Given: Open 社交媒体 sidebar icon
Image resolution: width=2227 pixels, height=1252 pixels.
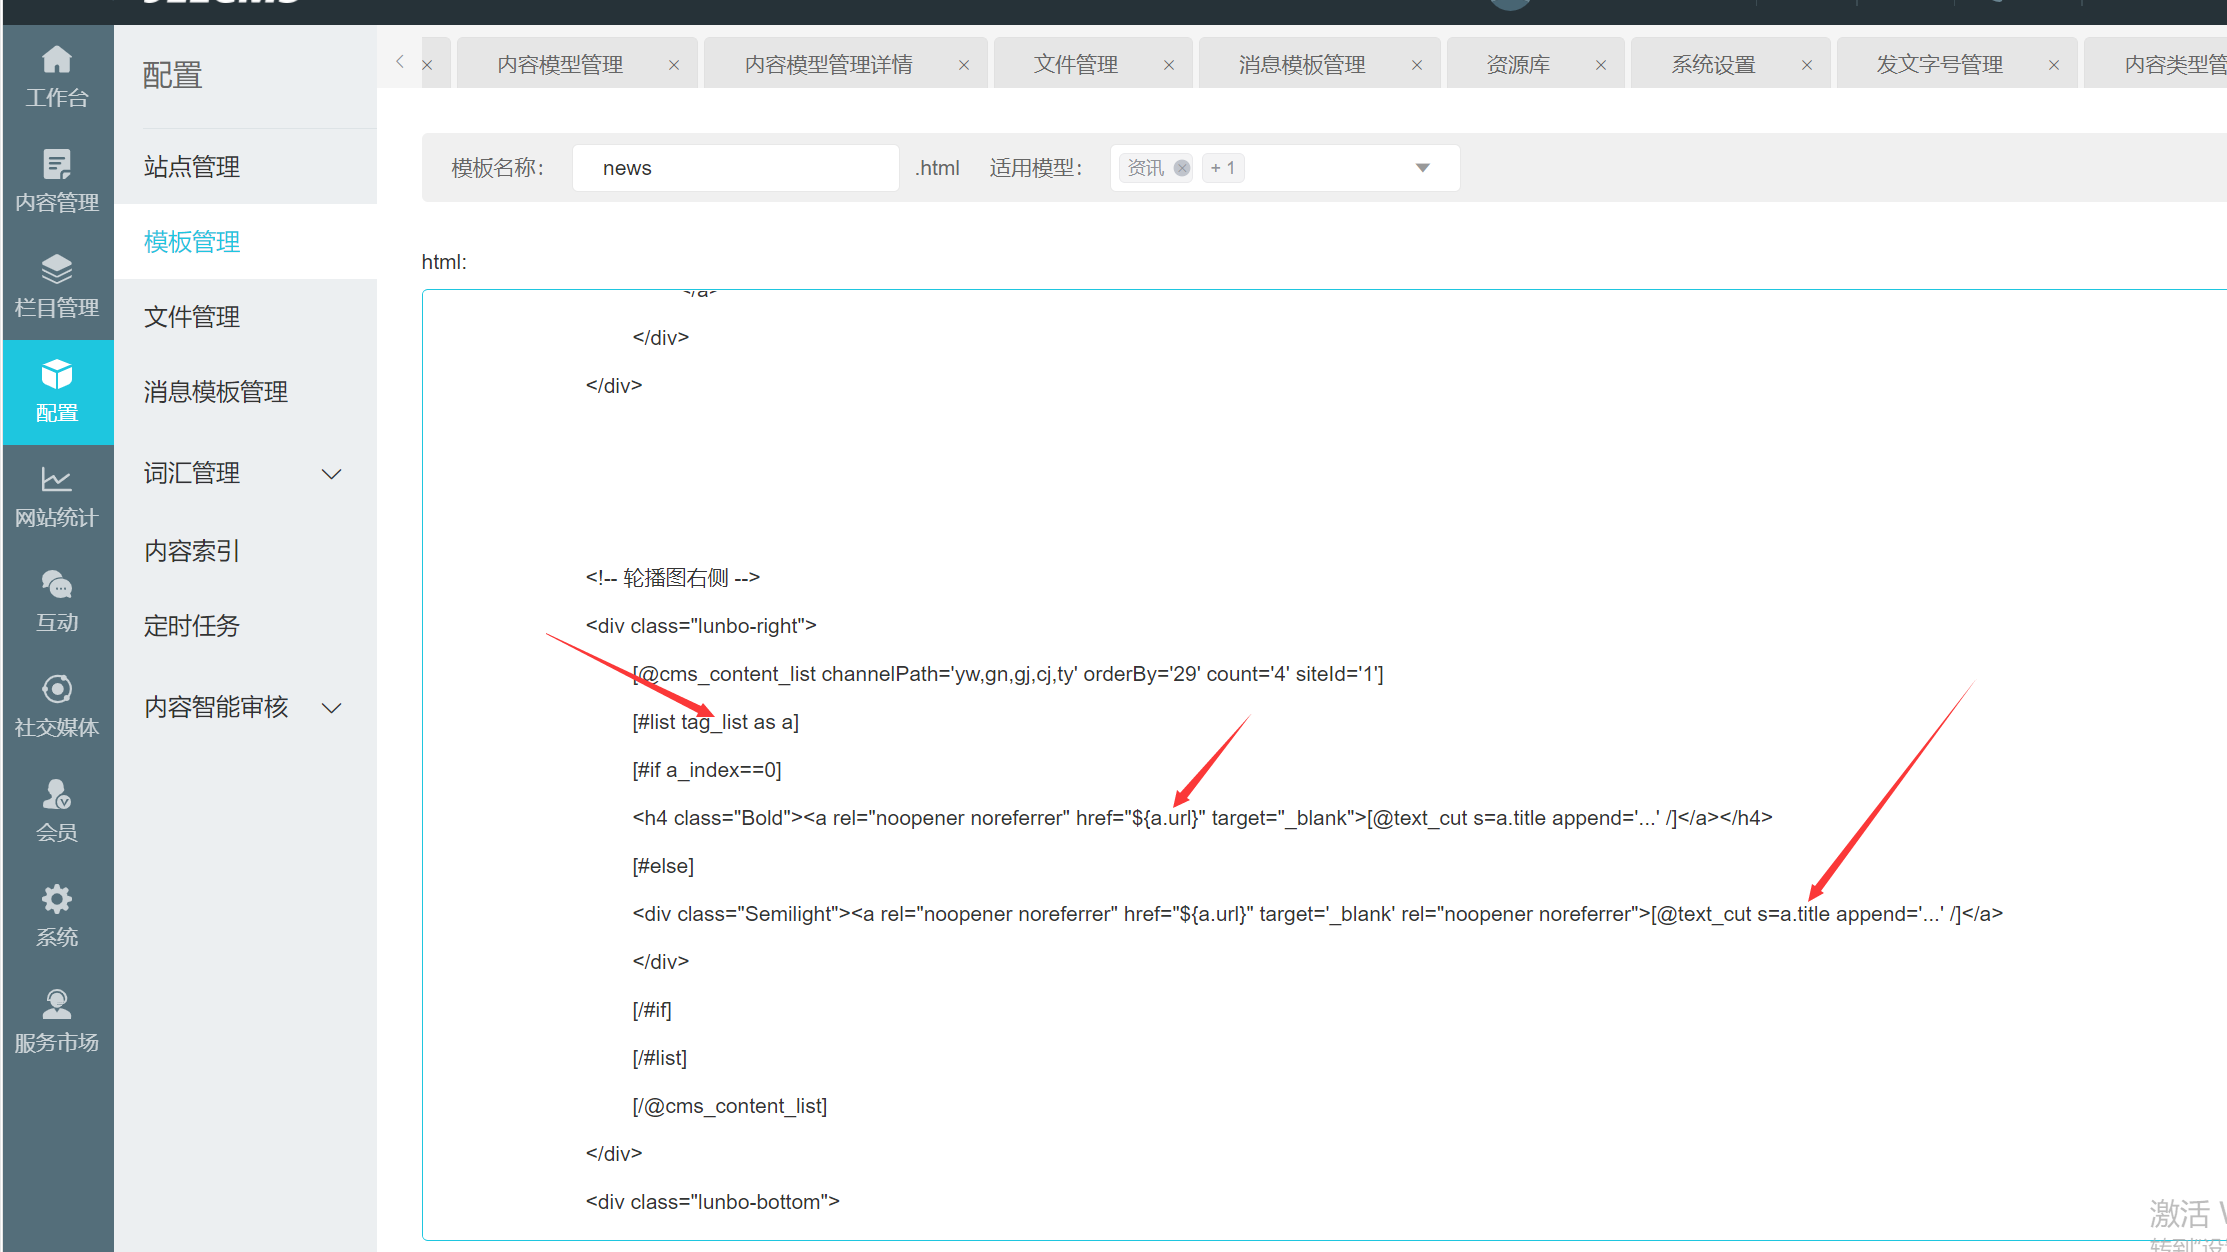Looking at the screenshot, I should (x=57, y=690).
